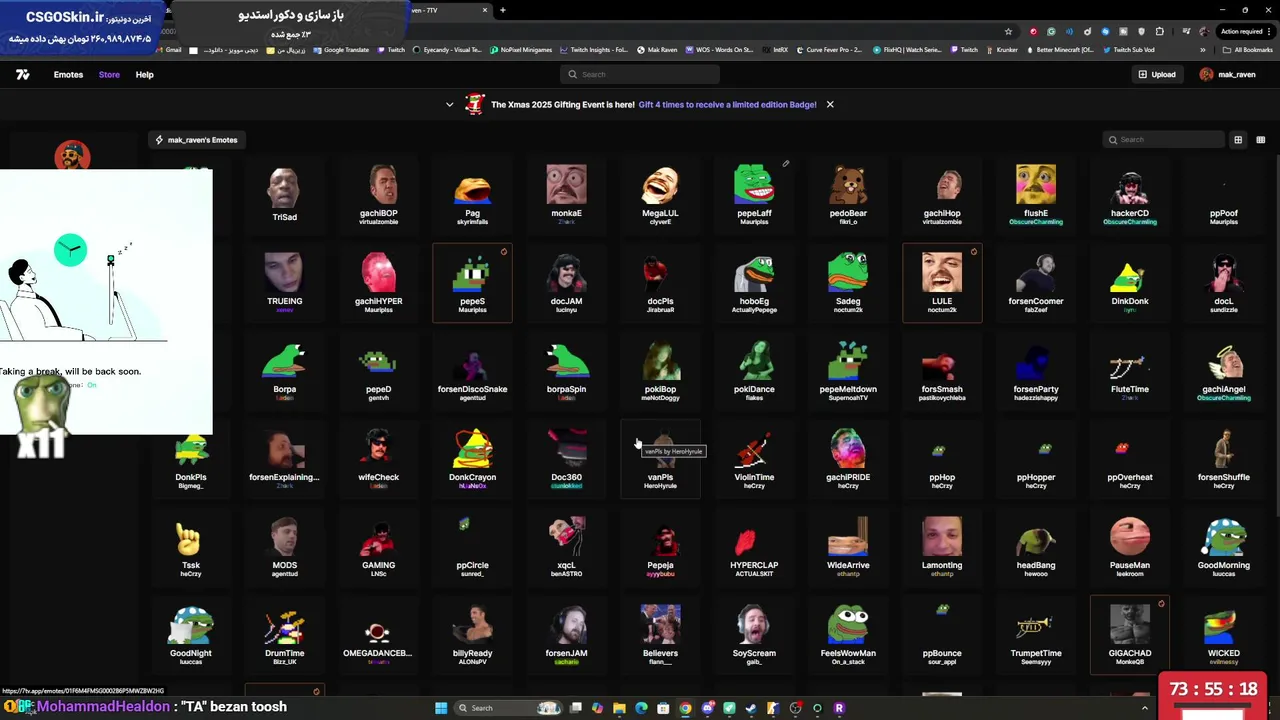1280x720 pixels.
Task: Switch to large grid emote view
Action: point(1238,140)
